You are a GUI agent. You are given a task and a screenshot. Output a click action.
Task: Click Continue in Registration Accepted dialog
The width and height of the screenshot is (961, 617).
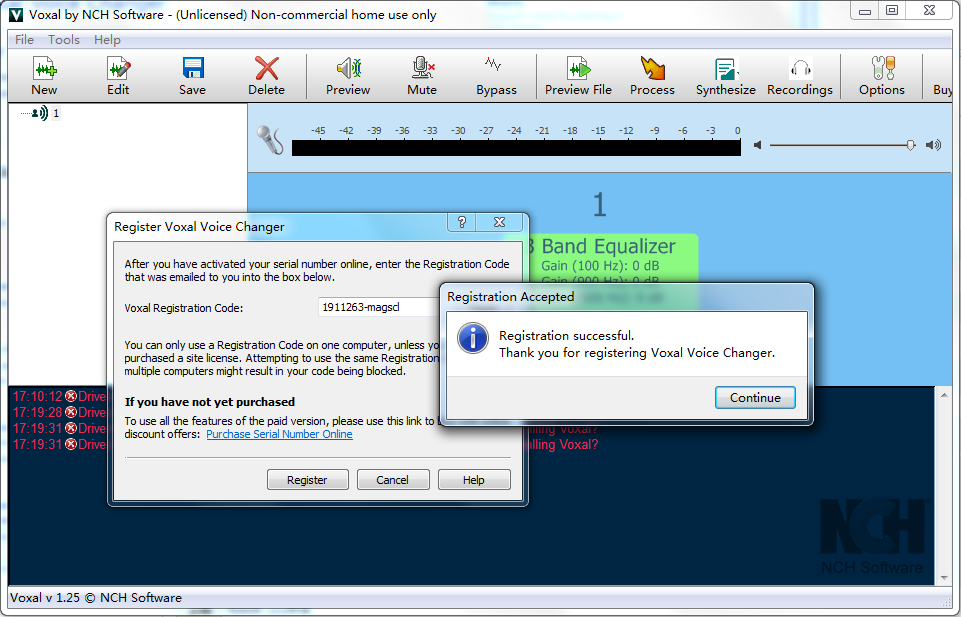pos(755,397)
